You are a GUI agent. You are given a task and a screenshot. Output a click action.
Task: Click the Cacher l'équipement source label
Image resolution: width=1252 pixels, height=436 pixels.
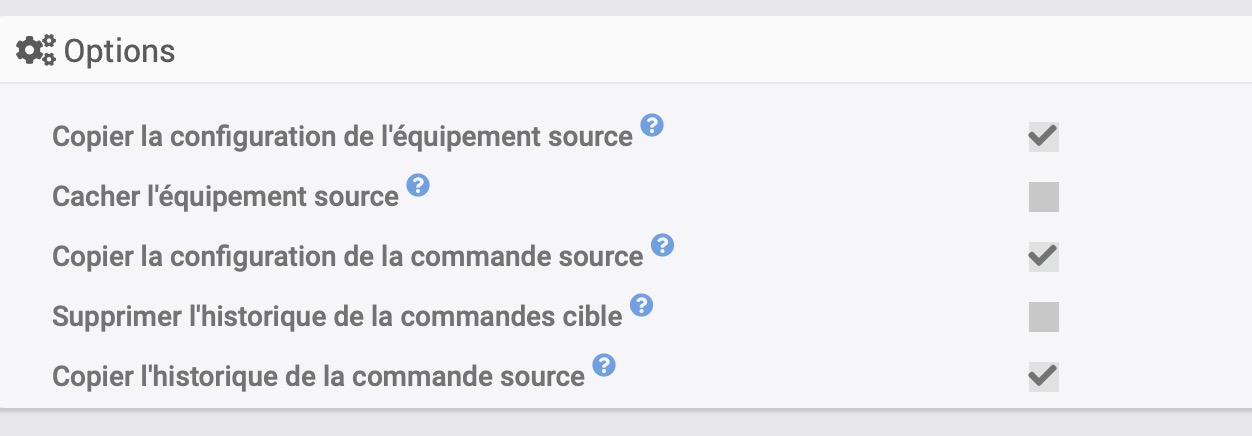(225, 197)
